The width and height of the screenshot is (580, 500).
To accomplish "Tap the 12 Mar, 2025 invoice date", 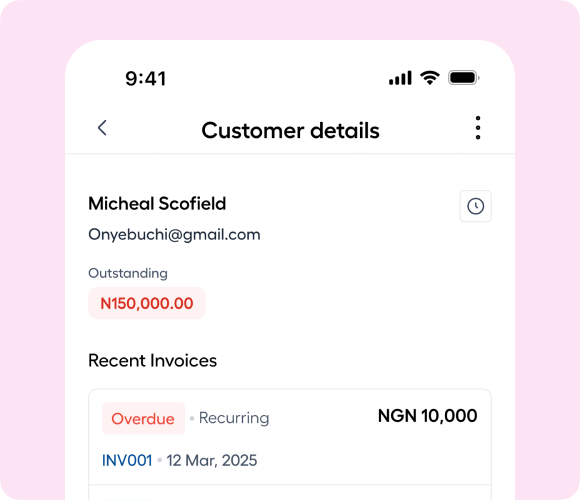I will [x=212, y=461].
